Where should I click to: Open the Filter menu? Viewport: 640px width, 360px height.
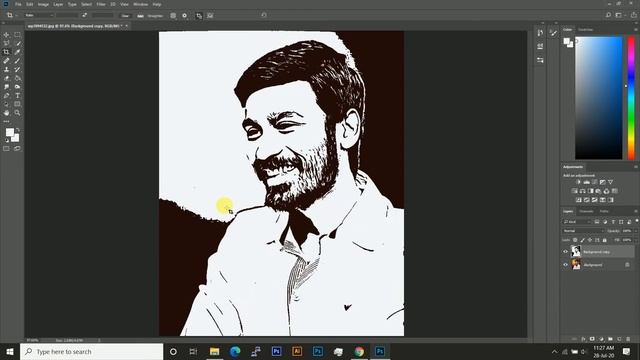point(101,4)
